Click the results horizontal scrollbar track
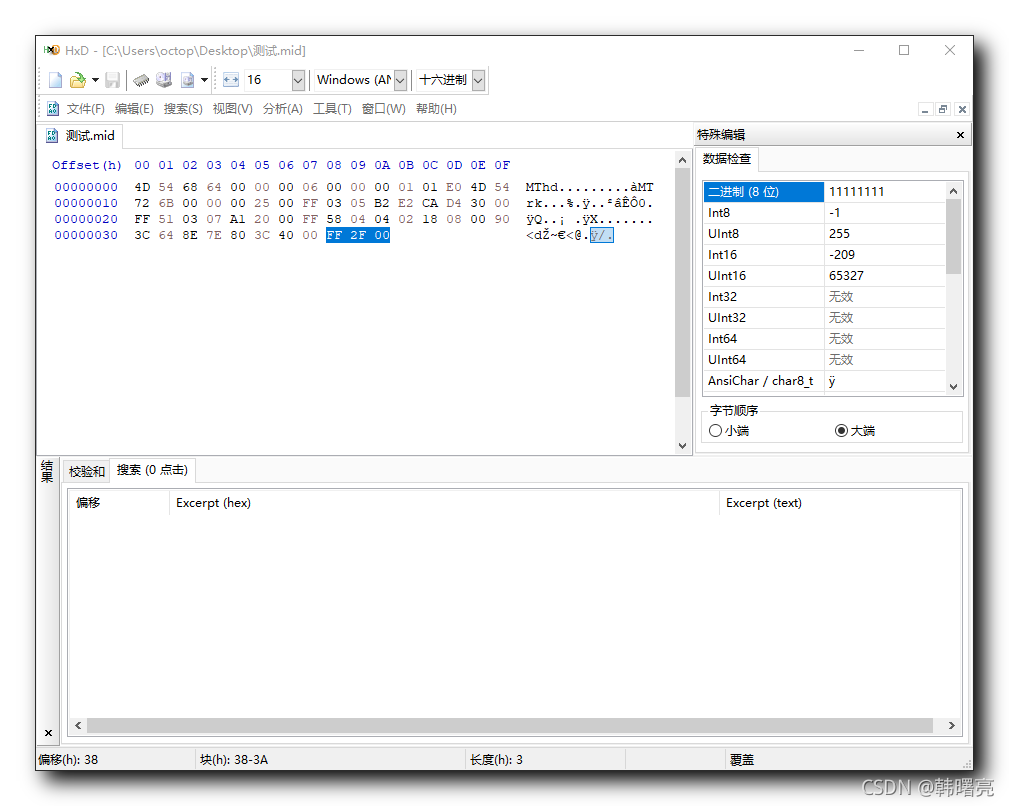Screen dimensions: 1009x806 click(x=510, y=726)
